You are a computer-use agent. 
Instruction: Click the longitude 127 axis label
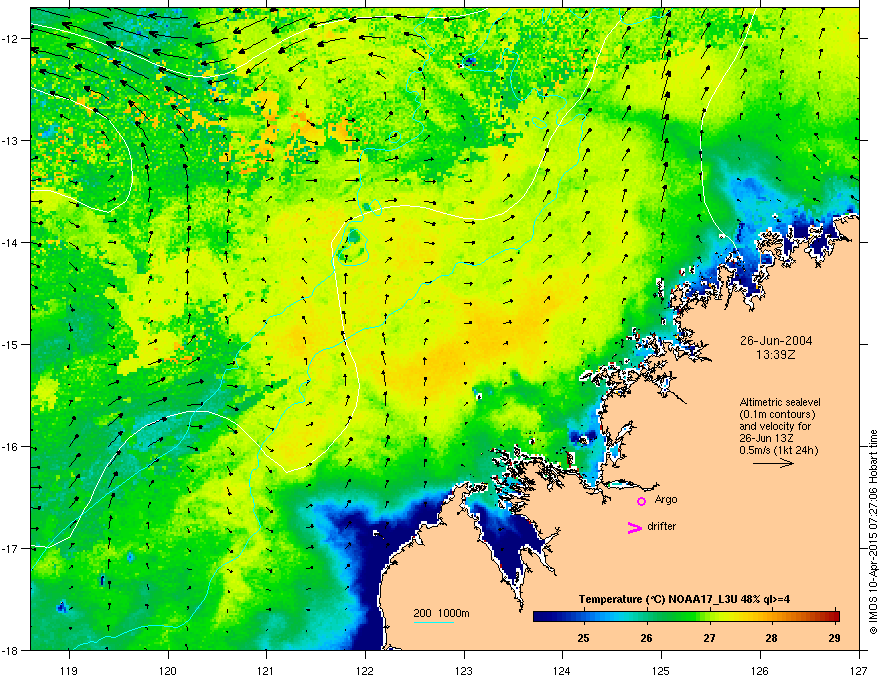tap(859, 670)
